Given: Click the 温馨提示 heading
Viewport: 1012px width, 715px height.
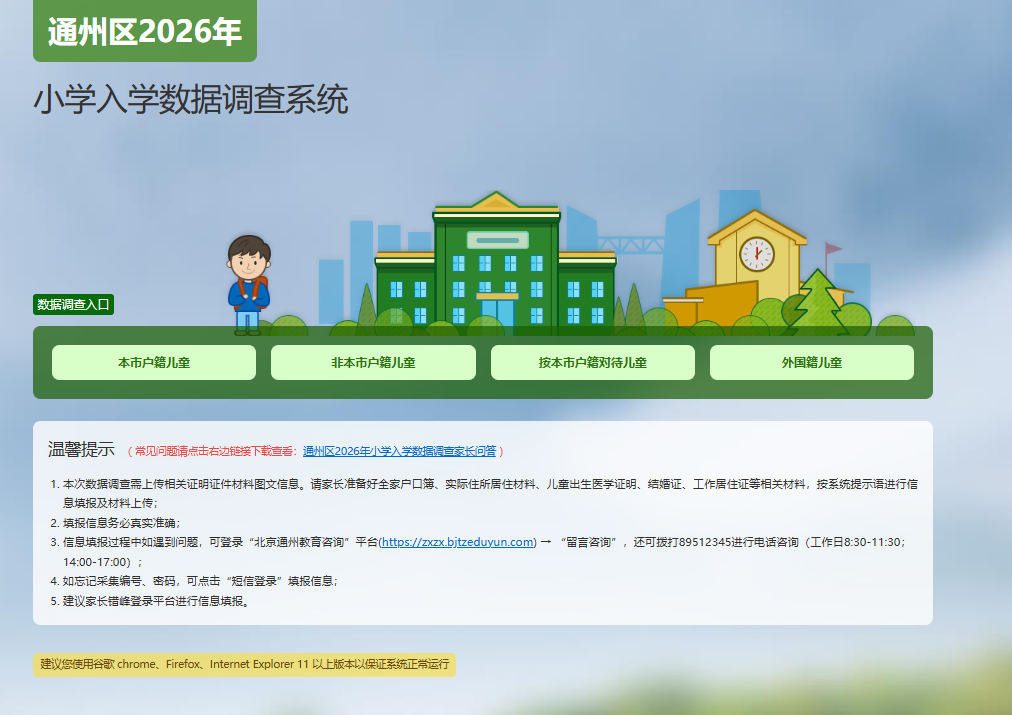Looking at the screenshot, I should click(x=81, y=450).
